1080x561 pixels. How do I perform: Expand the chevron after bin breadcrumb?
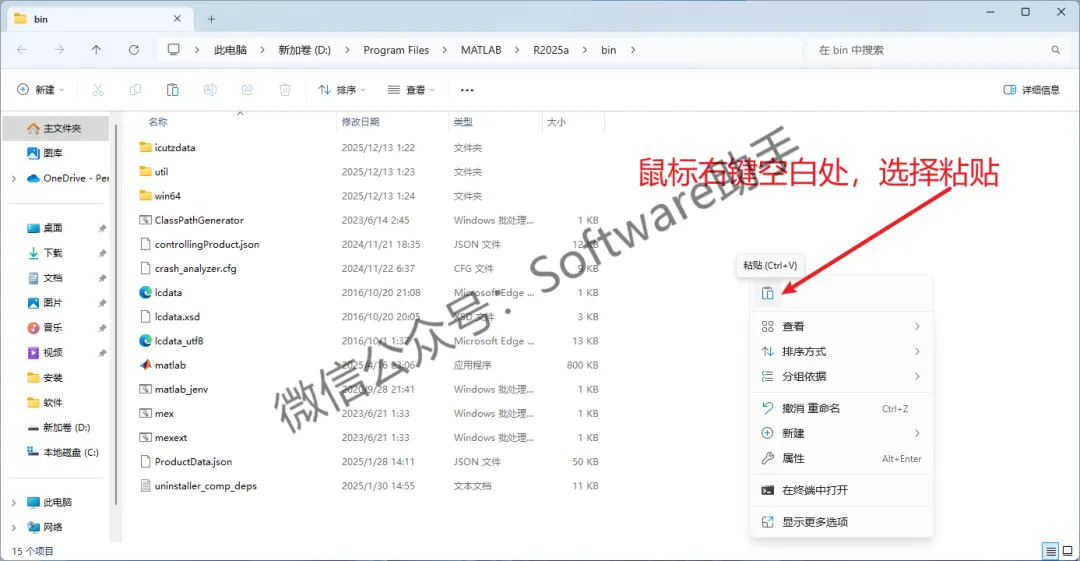(633, 50)
